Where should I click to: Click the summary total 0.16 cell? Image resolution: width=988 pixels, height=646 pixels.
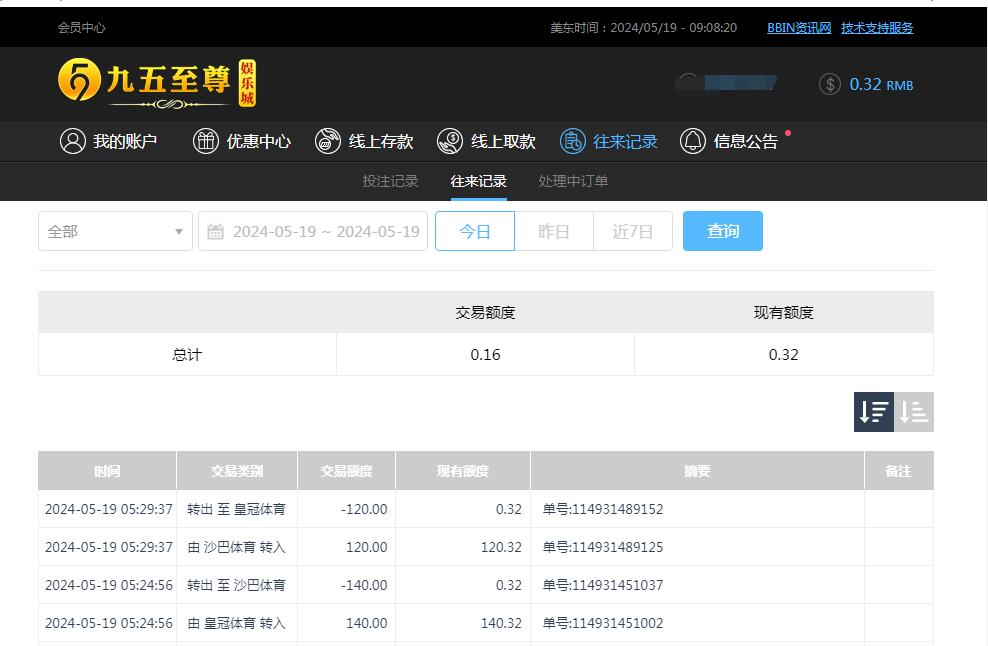(x=485, y=354)
